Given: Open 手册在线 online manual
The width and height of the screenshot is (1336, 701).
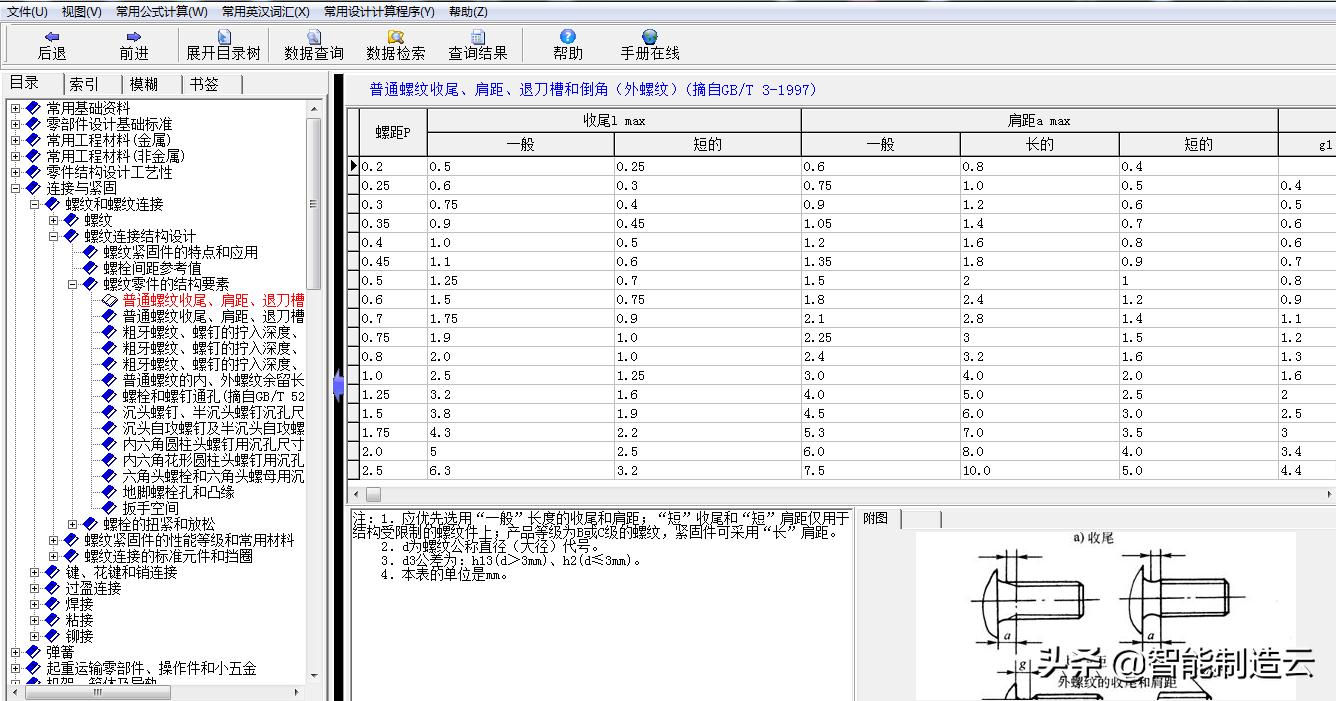Looking at the screenshot, I should (650, 44).
